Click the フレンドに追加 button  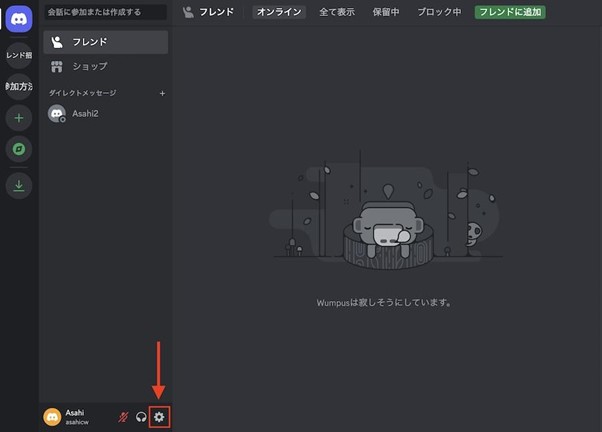[510, 12]
